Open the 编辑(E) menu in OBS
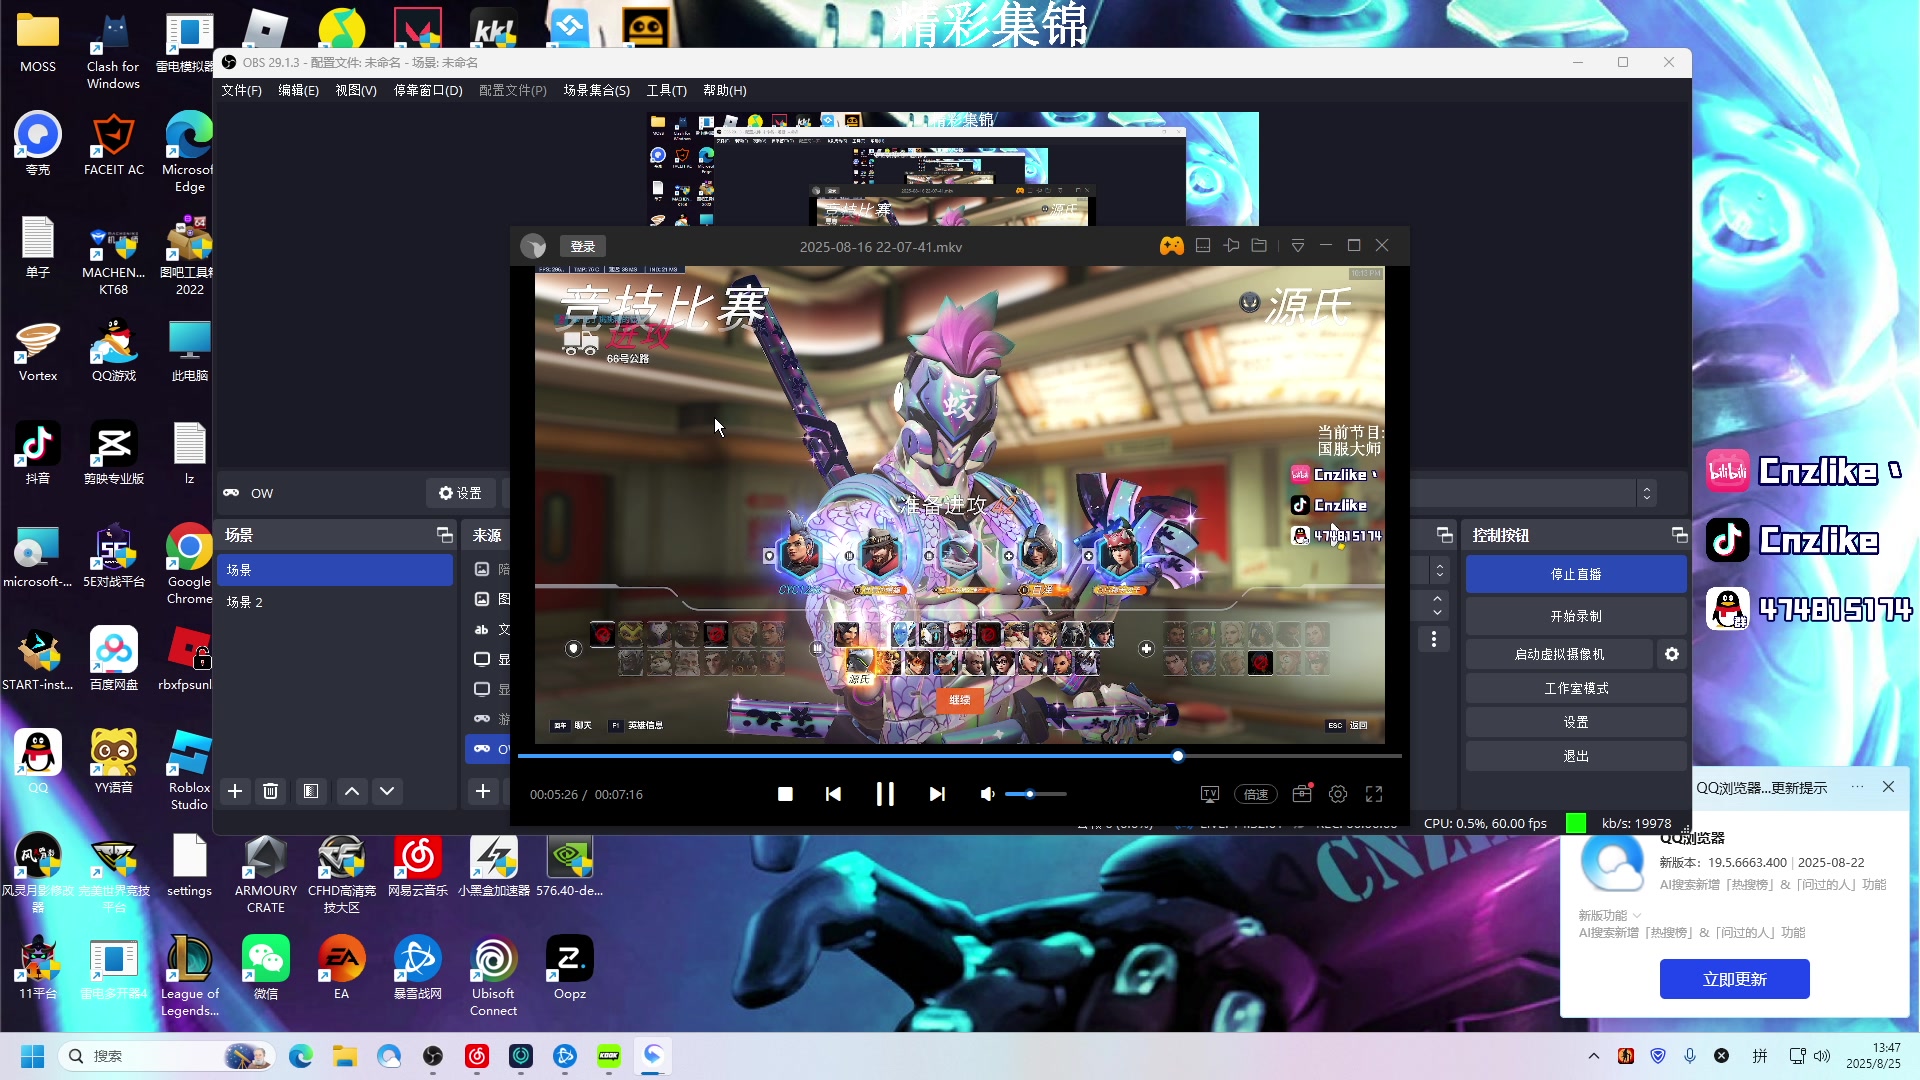The image size is (1920, 1080). pos(298,90)
